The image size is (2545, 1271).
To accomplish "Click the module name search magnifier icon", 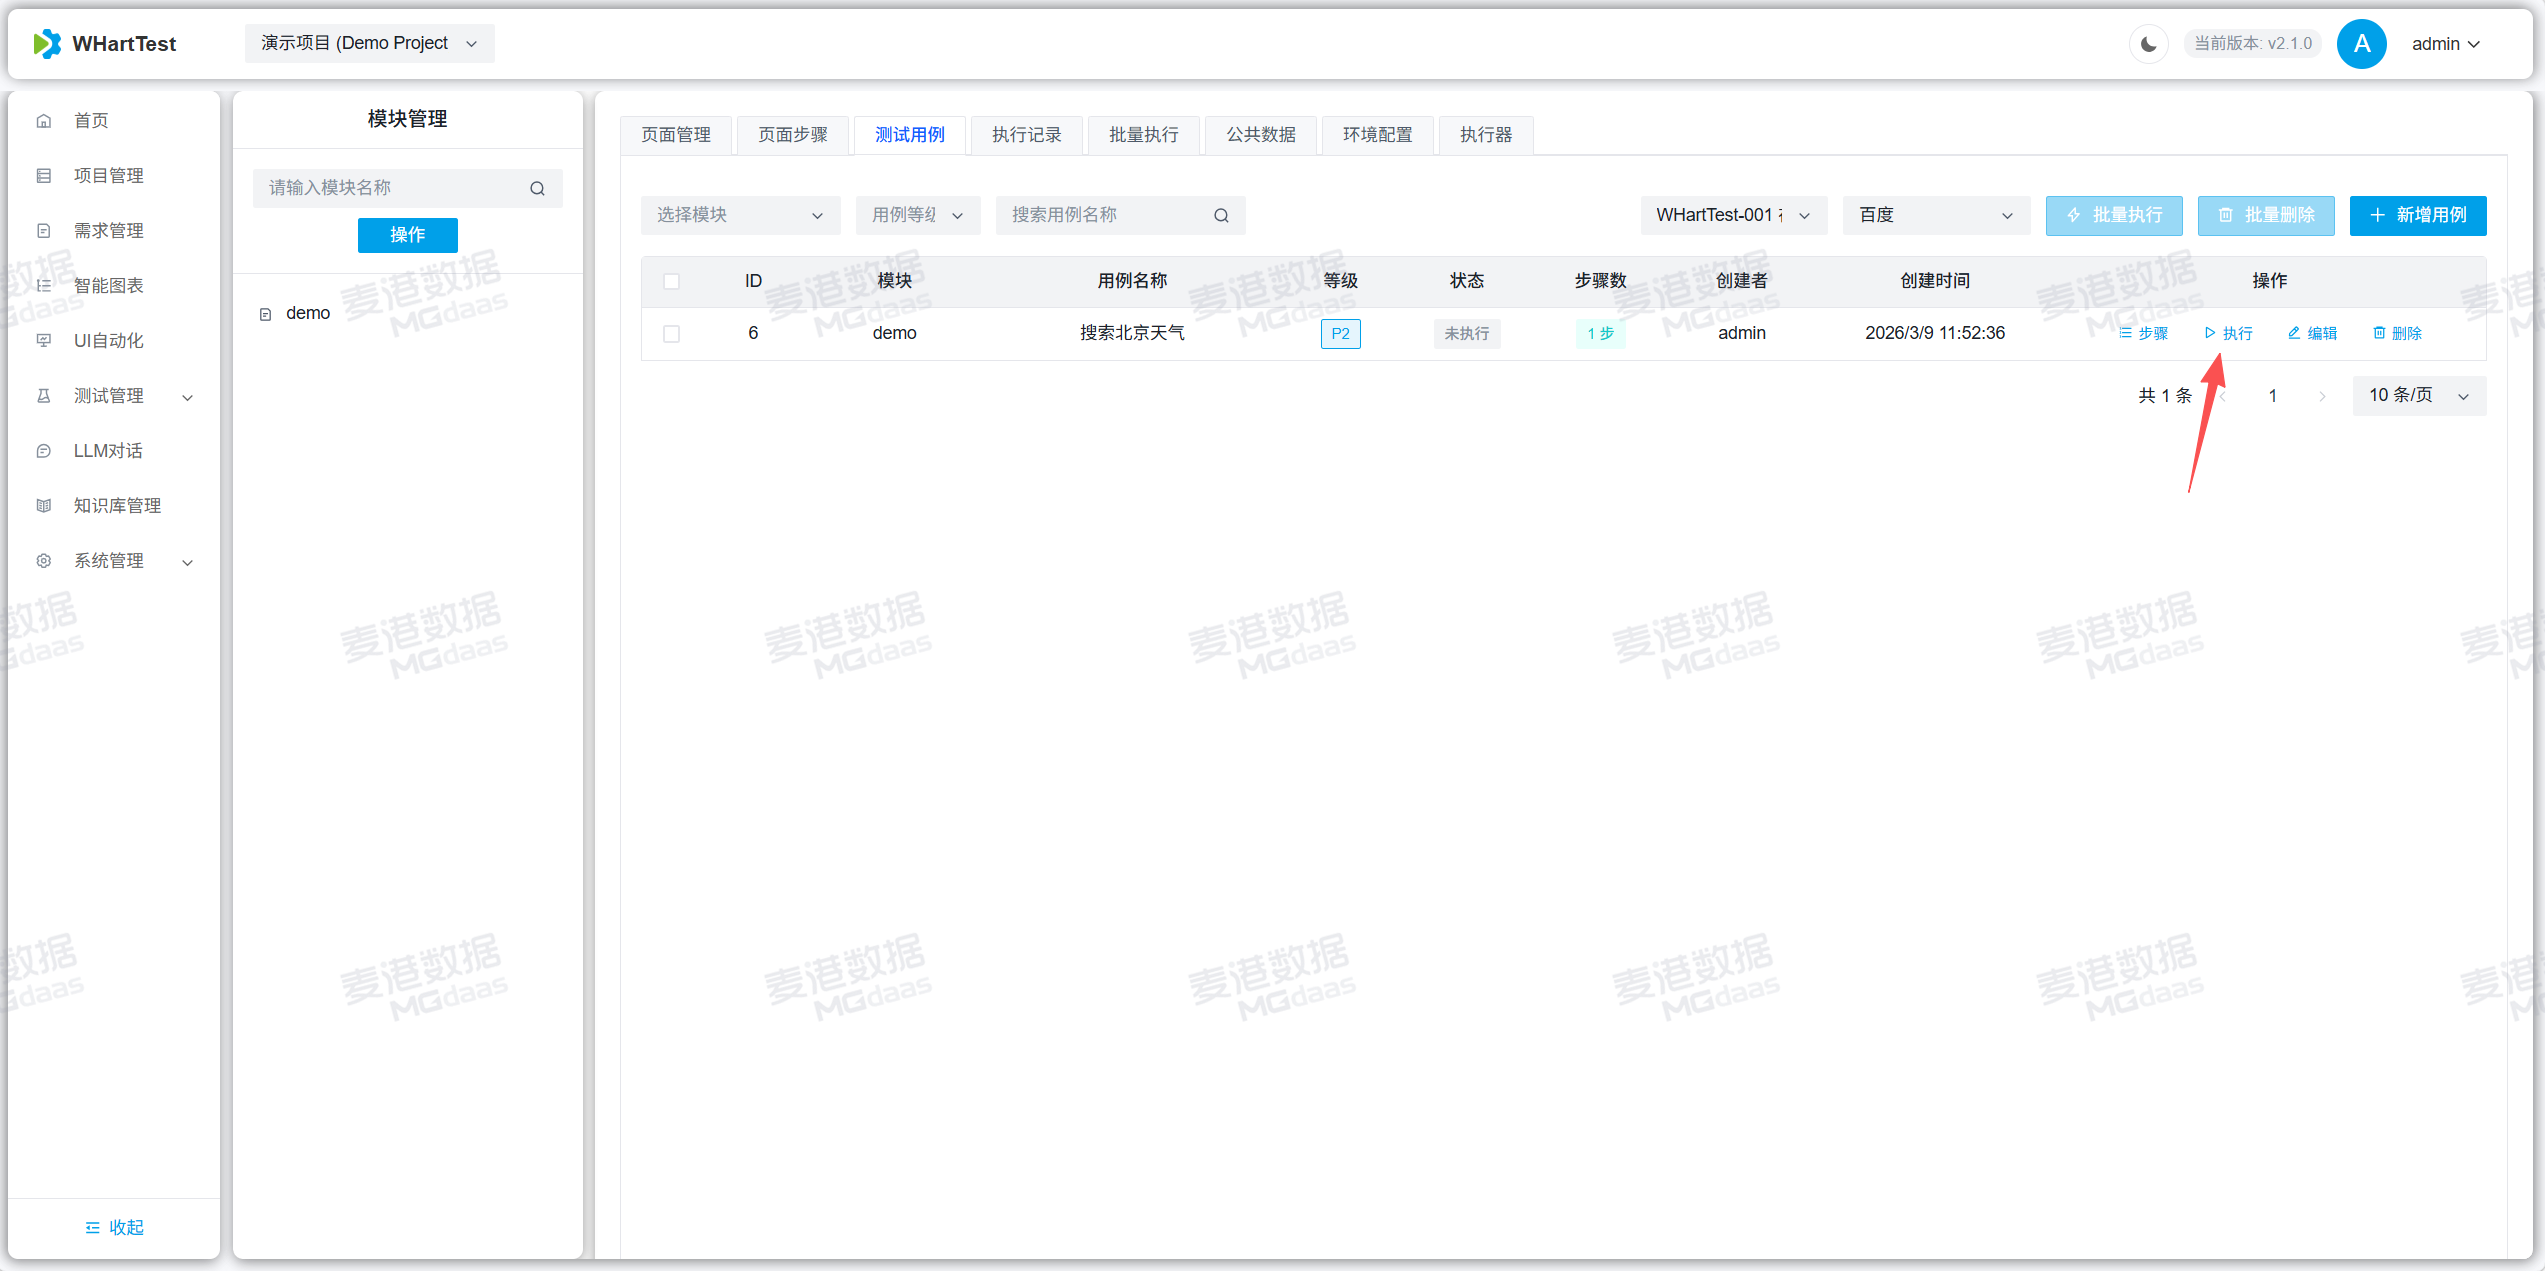I will click(537, 188).
